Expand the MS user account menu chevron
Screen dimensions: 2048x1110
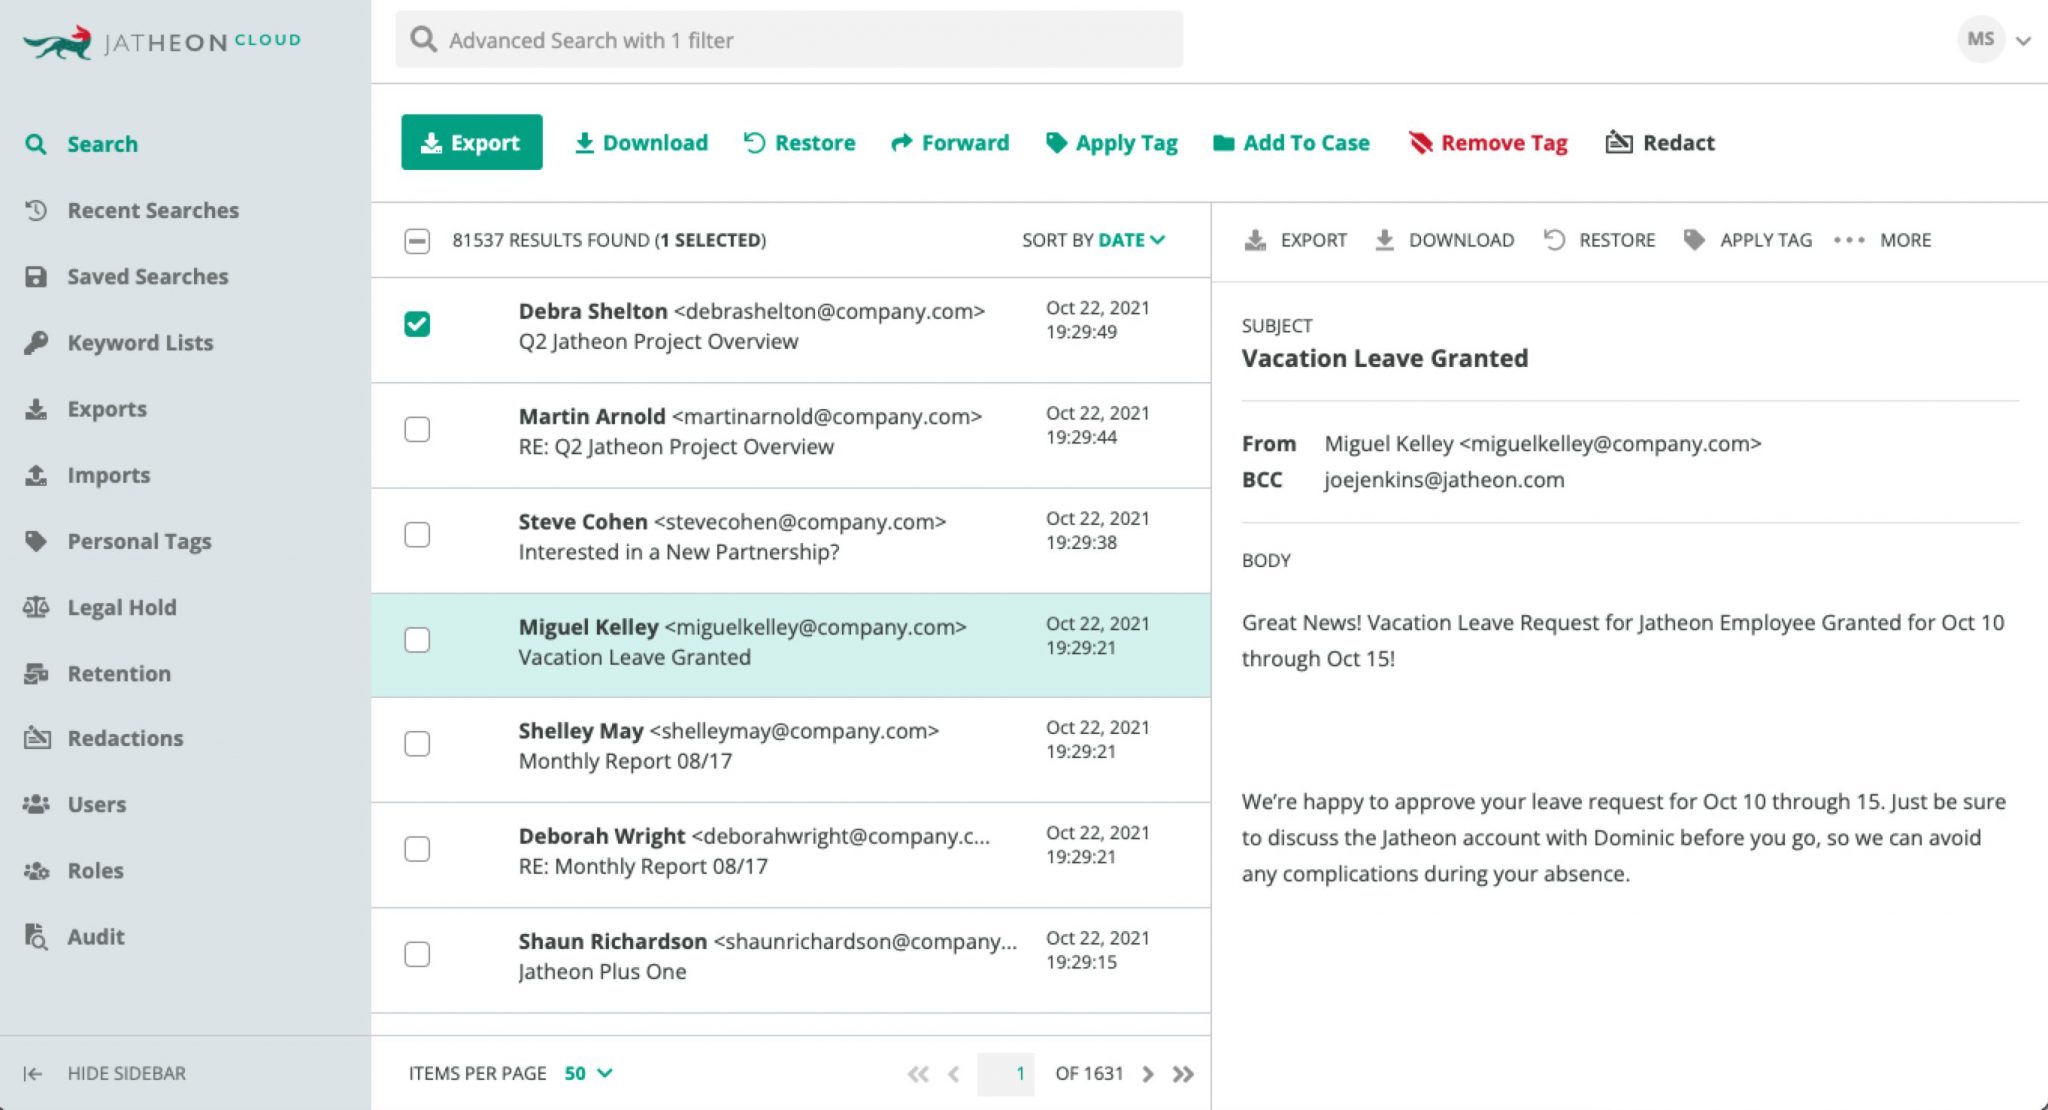click(x=2023, y=41)
